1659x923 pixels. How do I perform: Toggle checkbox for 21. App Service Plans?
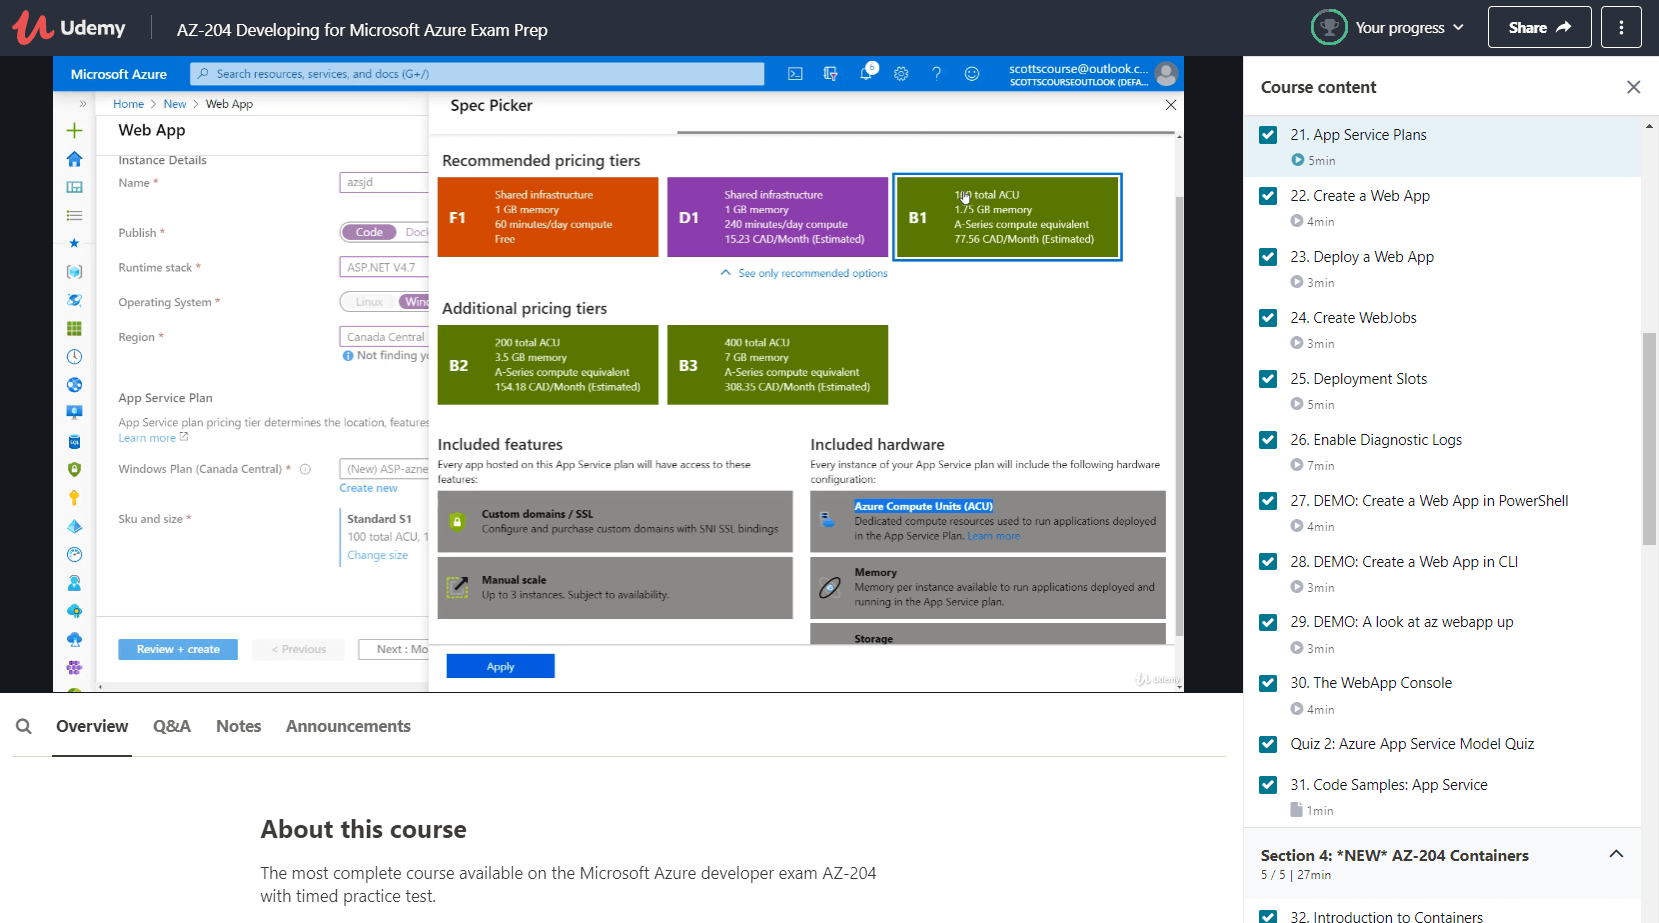(1268, 135)
